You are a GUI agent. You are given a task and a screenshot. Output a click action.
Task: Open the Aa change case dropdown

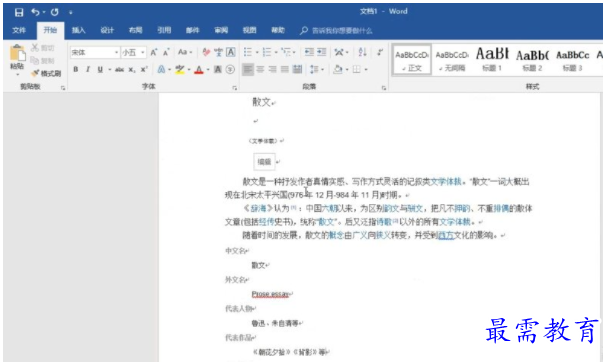click(x=185, y=52)
